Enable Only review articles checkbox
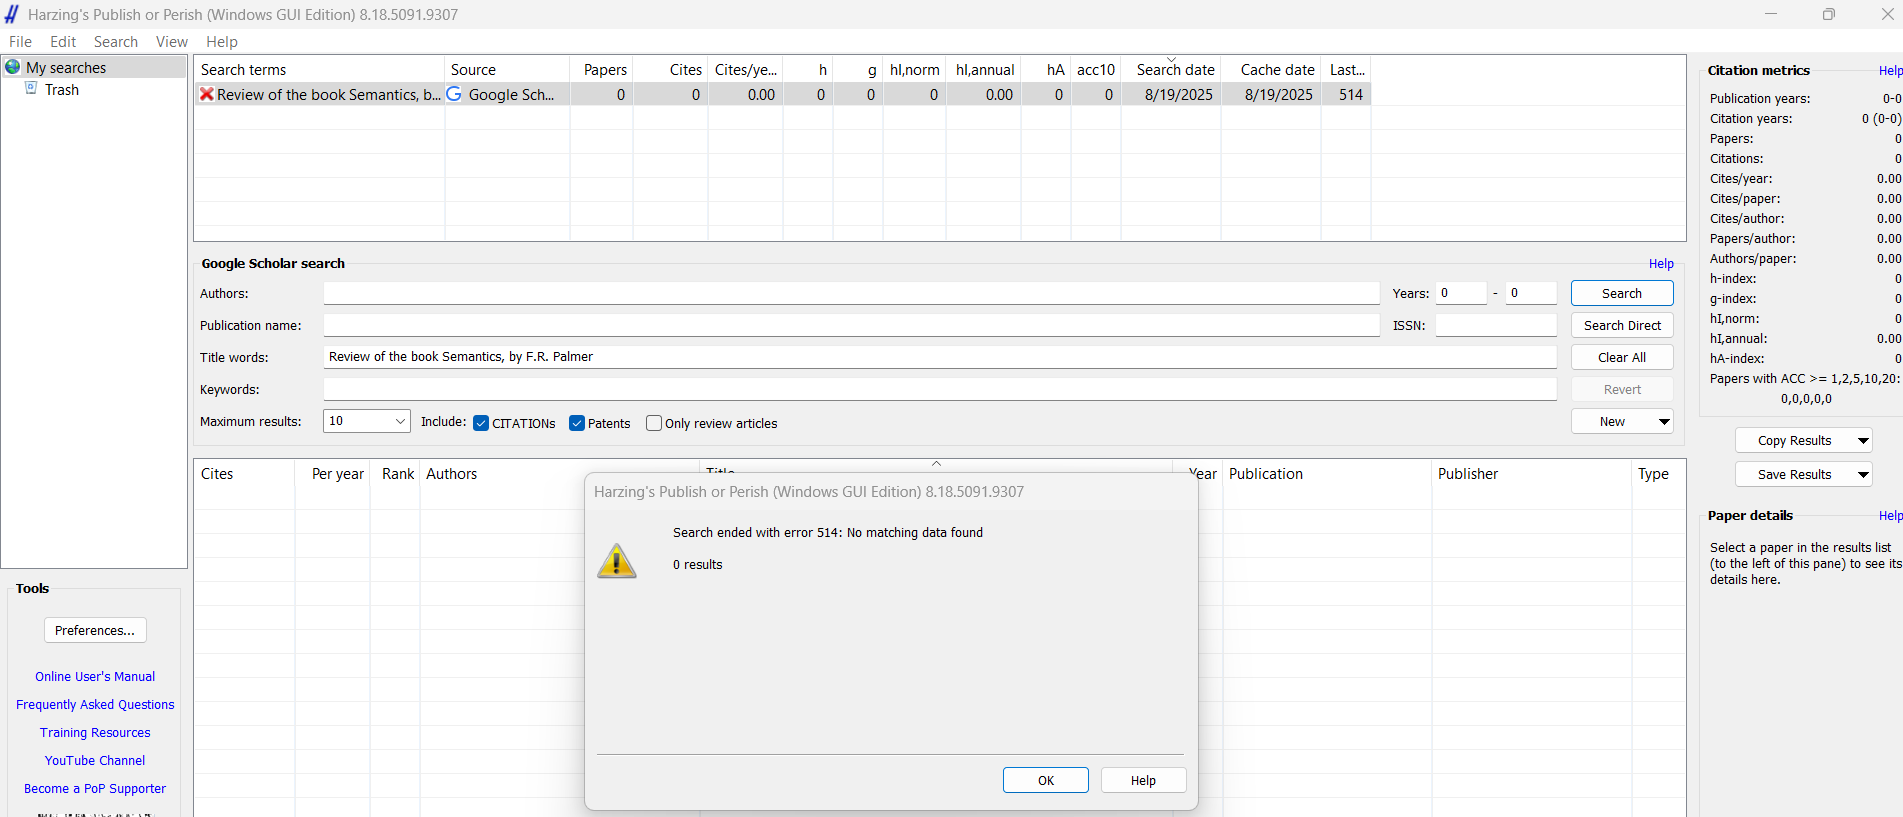Viewport: 1903px width, 817px height. [x=654, y=423]
